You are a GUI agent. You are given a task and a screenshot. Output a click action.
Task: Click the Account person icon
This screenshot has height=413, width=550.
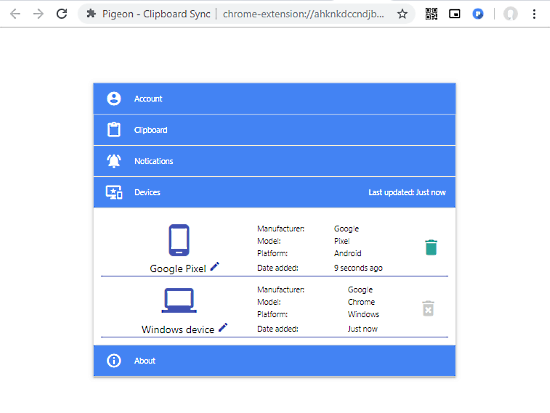[x=114, y=99]
